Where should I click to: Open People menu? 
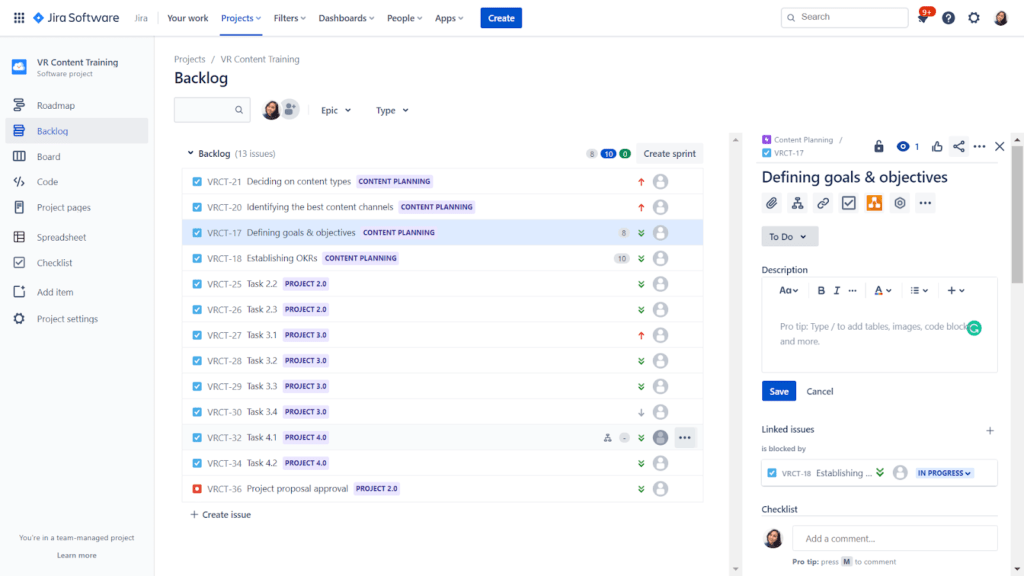pyautogui.click(x=404, y=18)
